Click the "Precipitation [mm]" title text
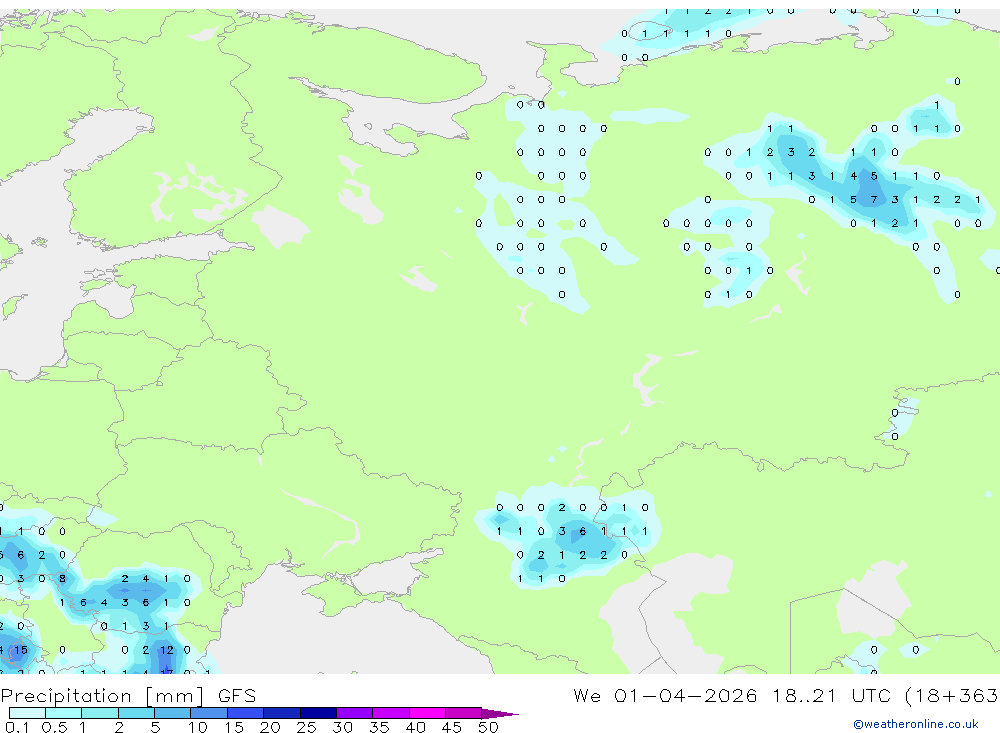This screenshot has height=733, width=1000. [x=102, y=696]
